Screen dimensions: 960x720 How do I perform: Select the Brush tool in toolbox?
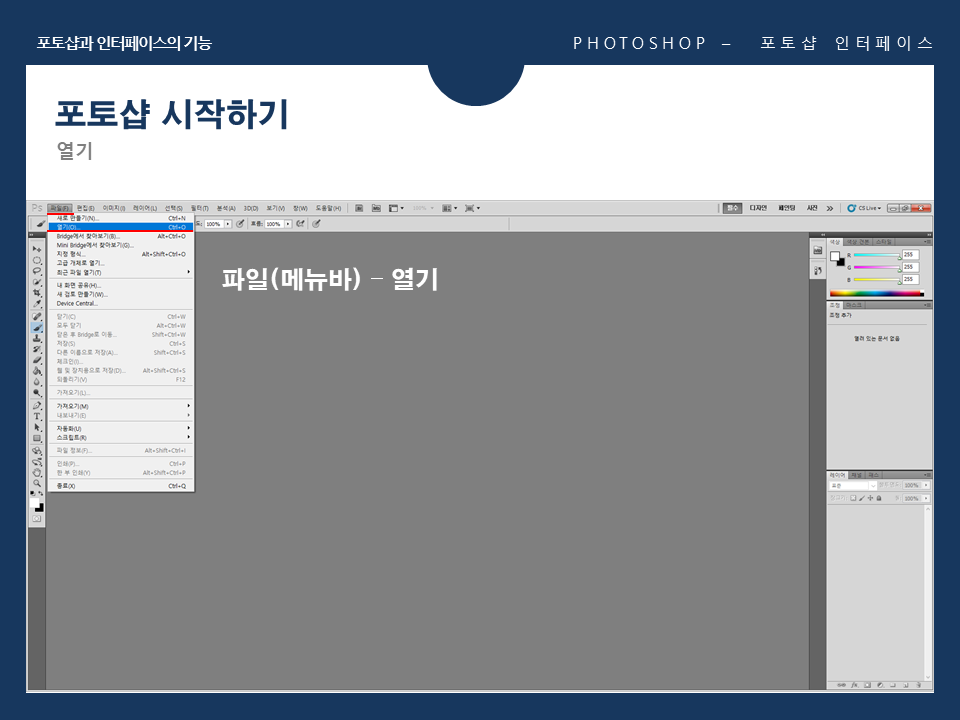click(37, 328)
